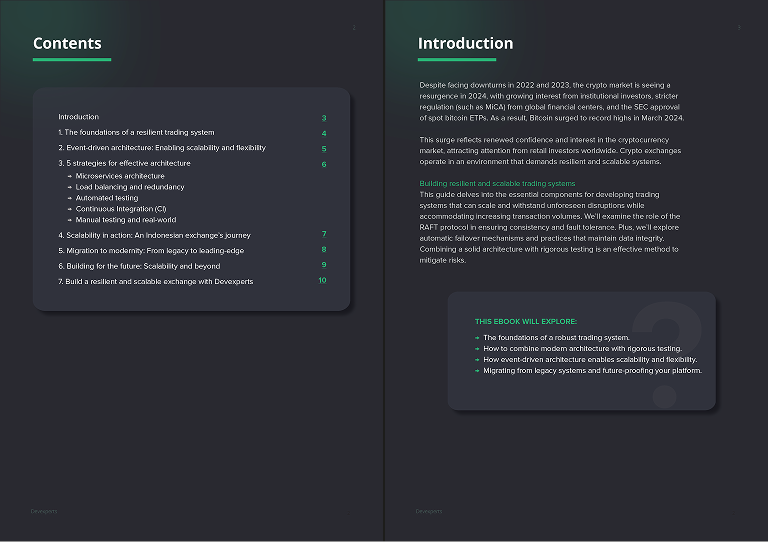Click the Devexperts footer on the Contents page
Screen dimensions: 768x542
point(44,511)
